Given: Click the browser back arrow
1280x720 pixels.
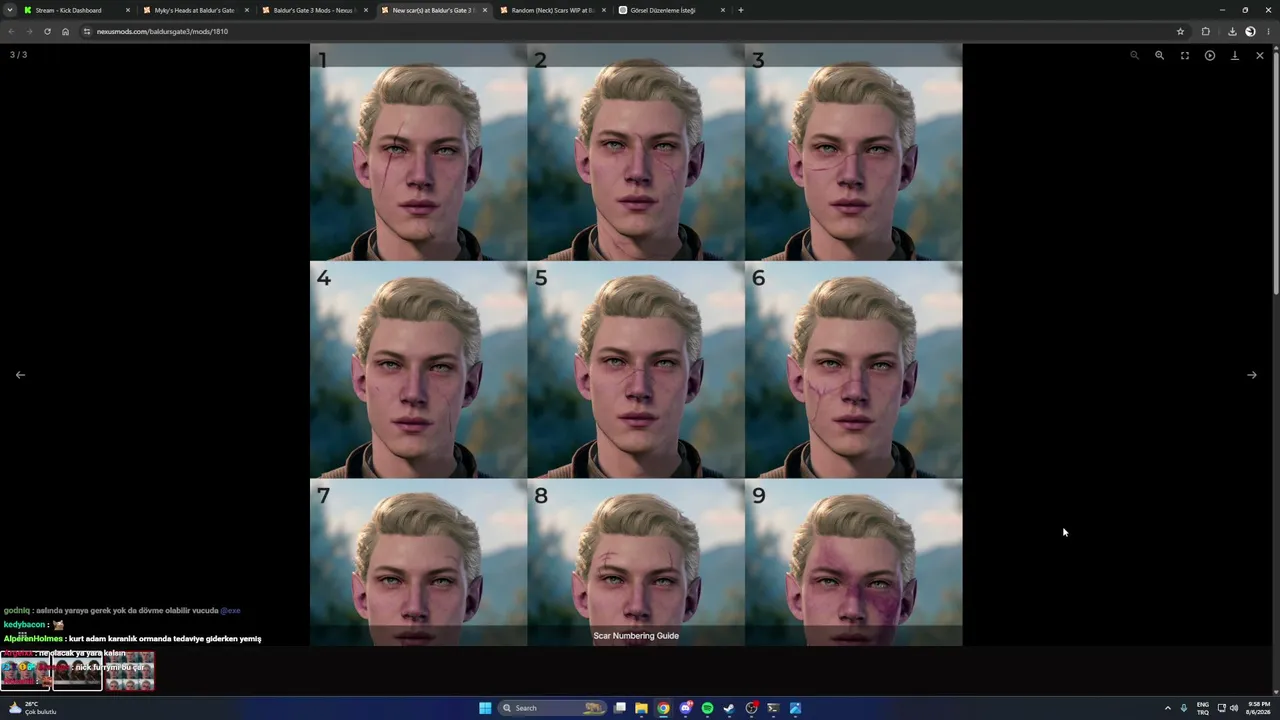Looking at the screenshot, I should click(11, 31).
